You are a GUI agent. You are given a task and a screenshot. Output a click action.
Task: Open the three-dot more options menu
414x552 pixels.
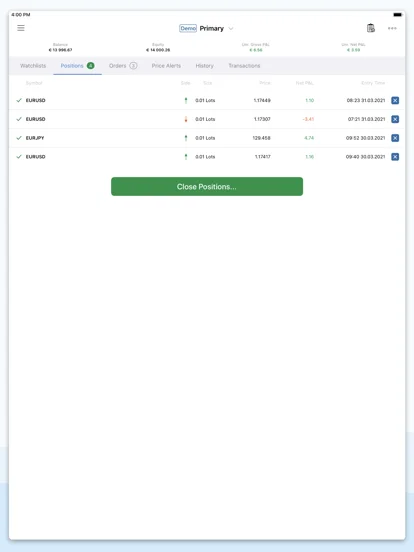point(392,28)
